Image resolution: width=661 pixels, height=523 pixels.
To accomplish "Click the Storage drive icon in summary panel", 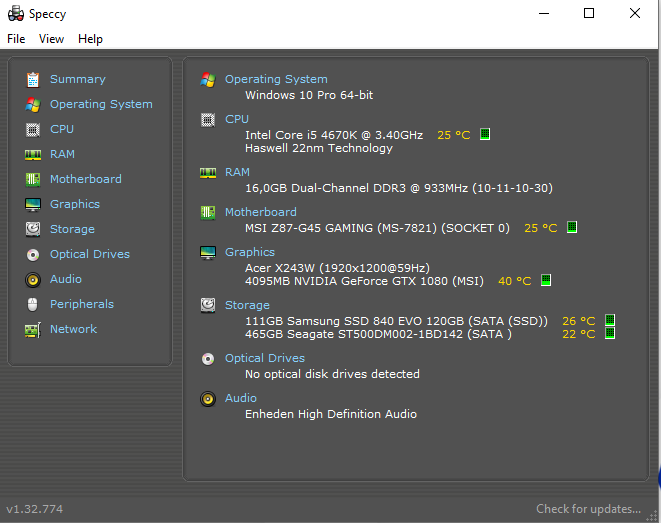I will (x=208, y=305).
